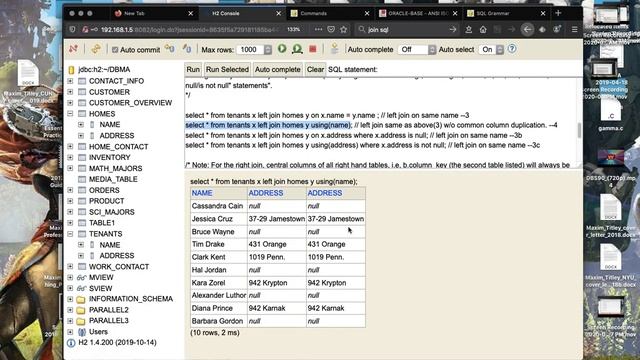The height and width of the screenshot is (360, 640).
Task: Click the Refresh database tree icon
Action: [96, 49]
